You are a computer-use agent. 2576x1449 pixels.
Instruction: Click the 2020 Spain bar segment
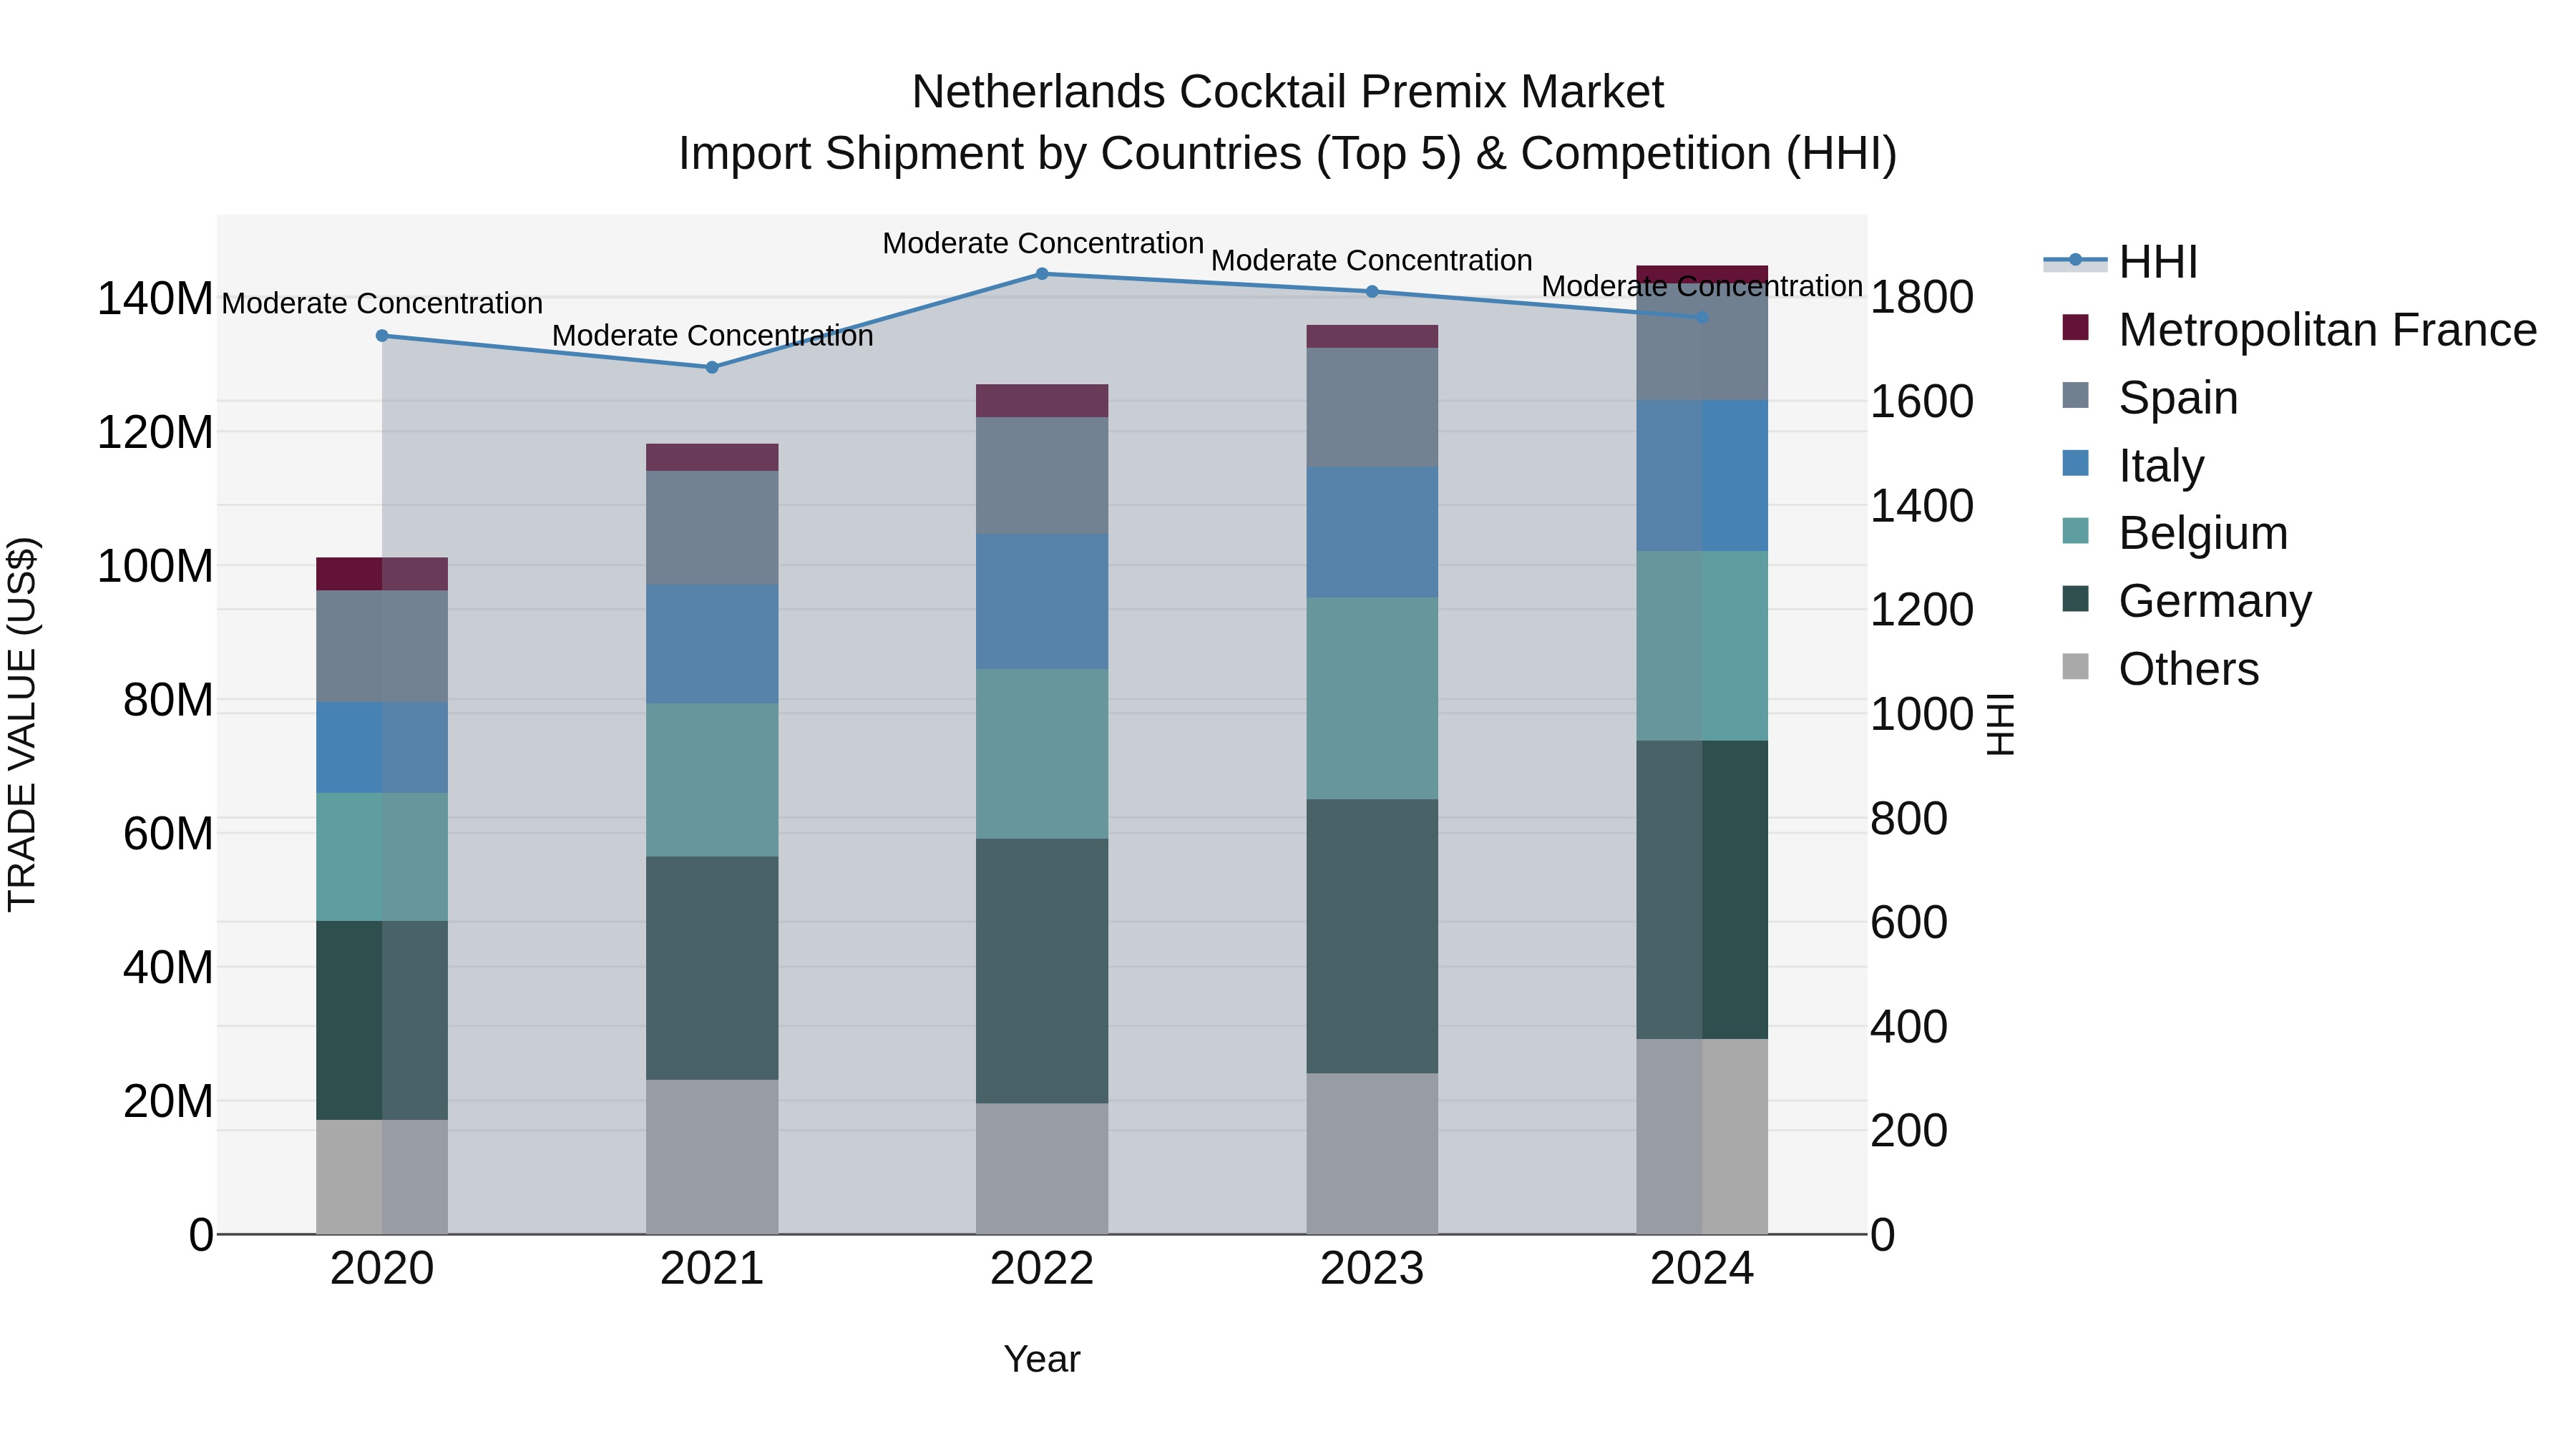coord(382,646)
